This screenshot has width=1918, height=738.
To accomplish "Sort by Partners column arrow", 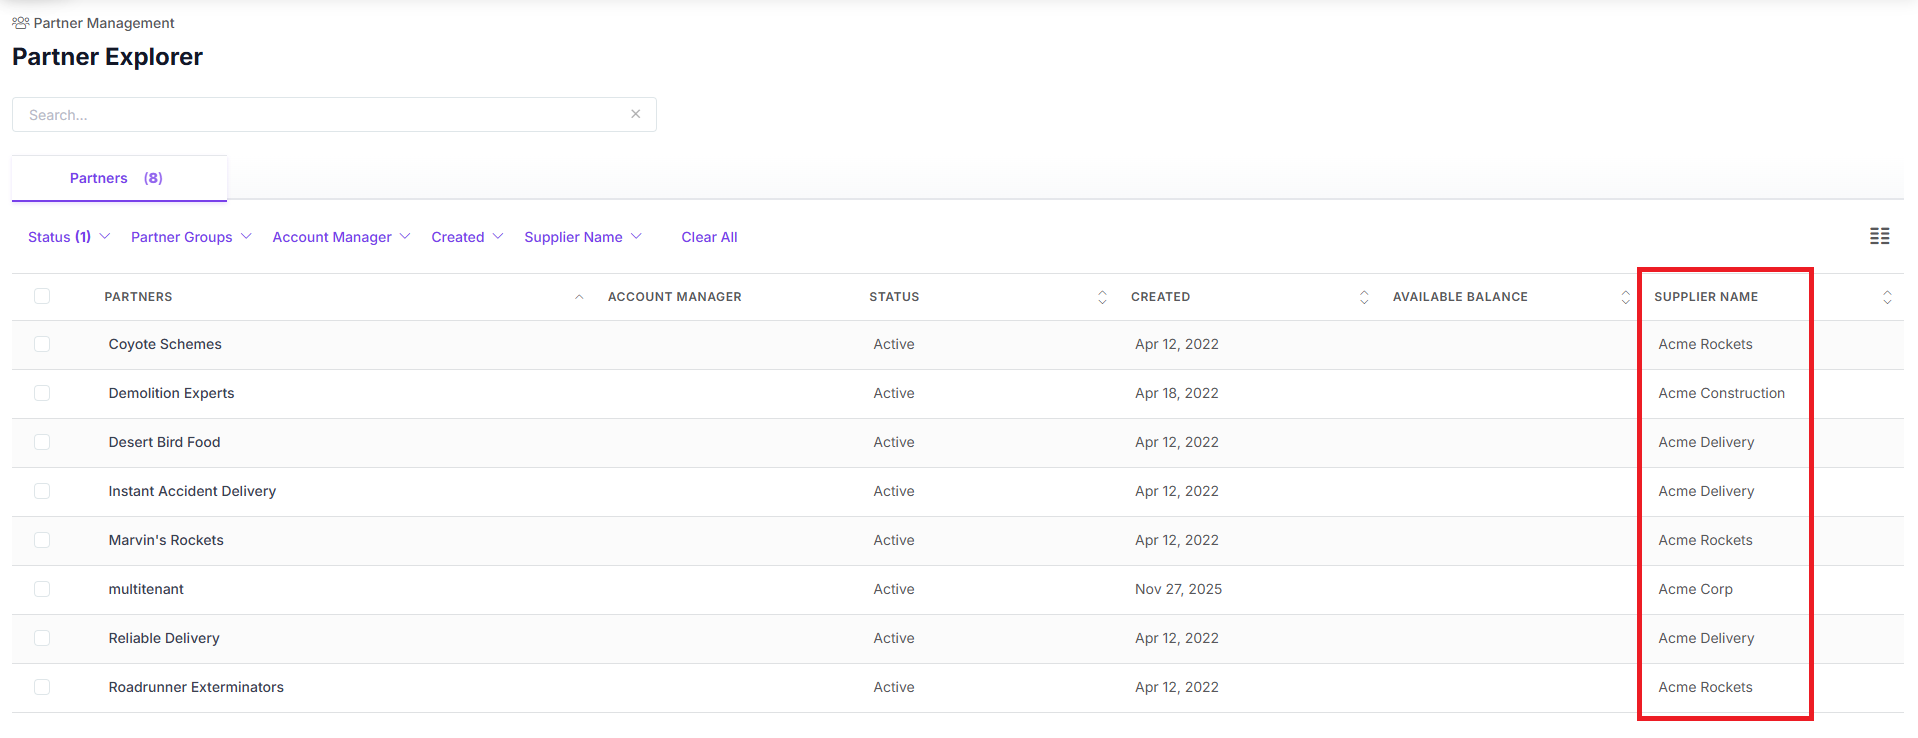I will pos(579,297).
